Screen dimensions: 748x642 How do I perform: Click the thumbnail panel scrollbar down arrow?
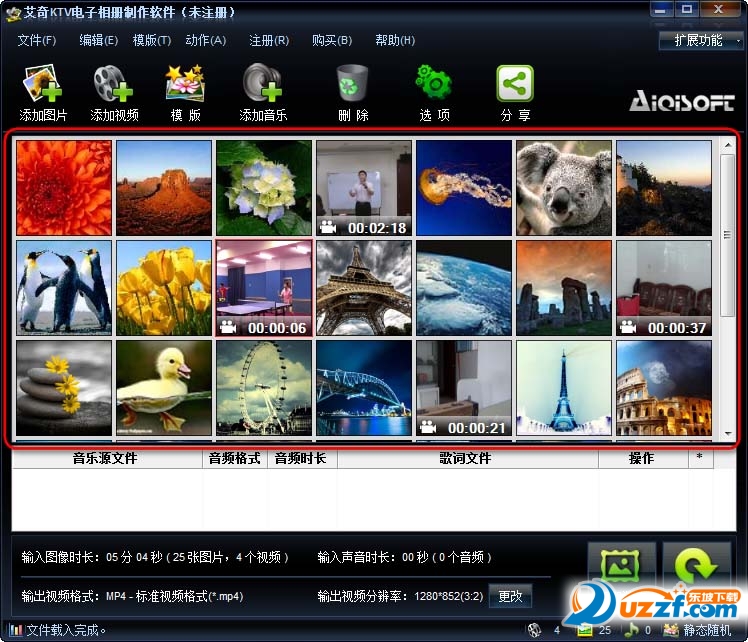coord(727,433)
